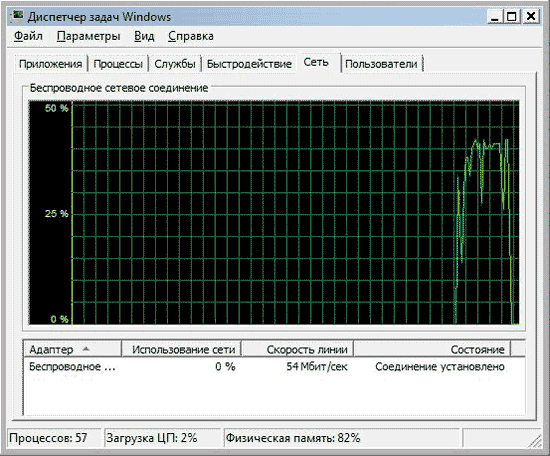Switch to the Быстродействие tab
This screenshot has height=456, width=550.
click(249, 64)
